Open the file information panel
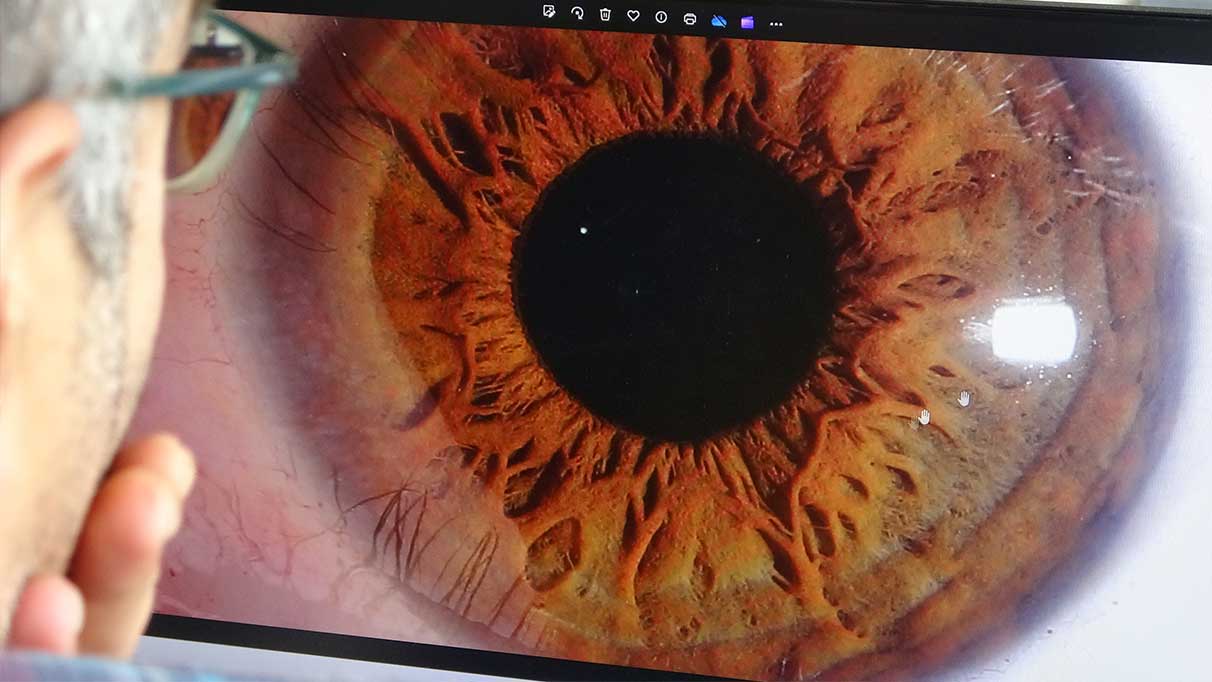Screen dimensions: 1212x682 point(662,15)
